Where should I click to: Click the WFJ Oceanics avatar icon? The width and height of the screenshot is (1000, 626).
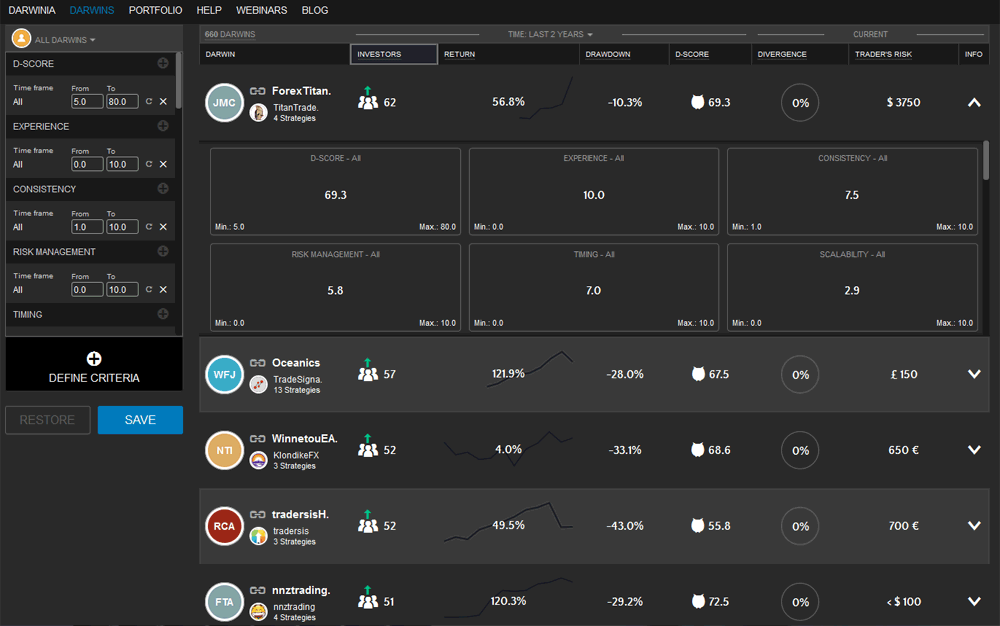point(224,375)
